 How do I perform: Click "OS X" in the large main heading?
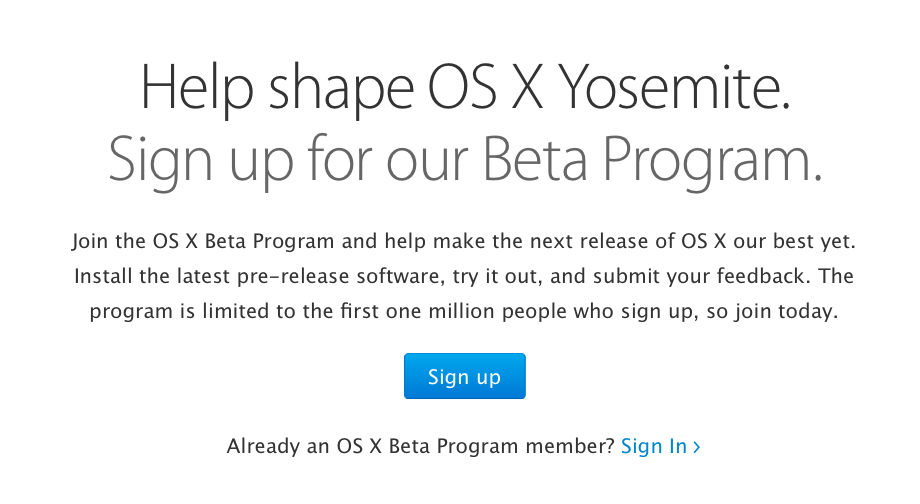tap(485, 88)
